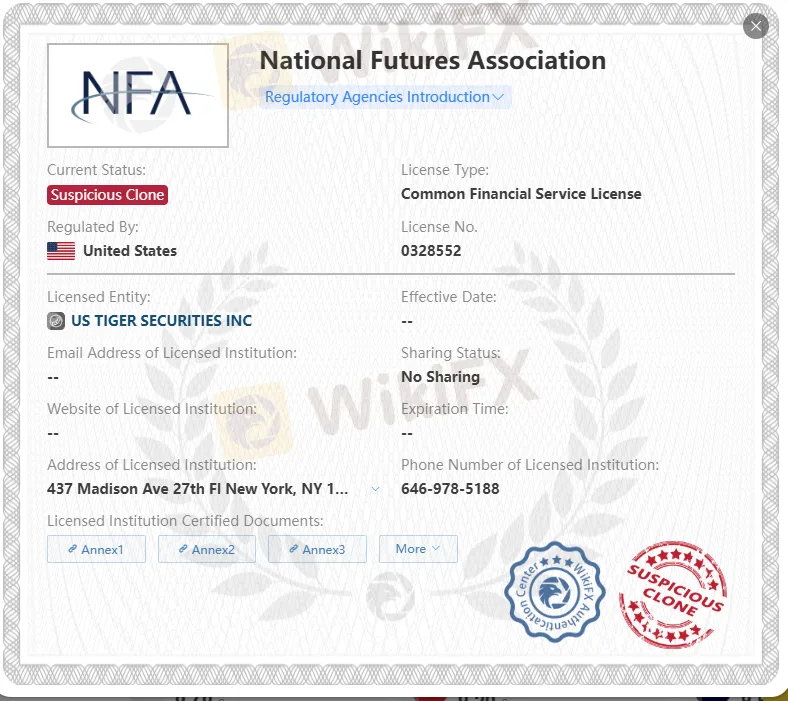Click the link icon in Annex2 button
788x701 pixels.
[183, 549]
